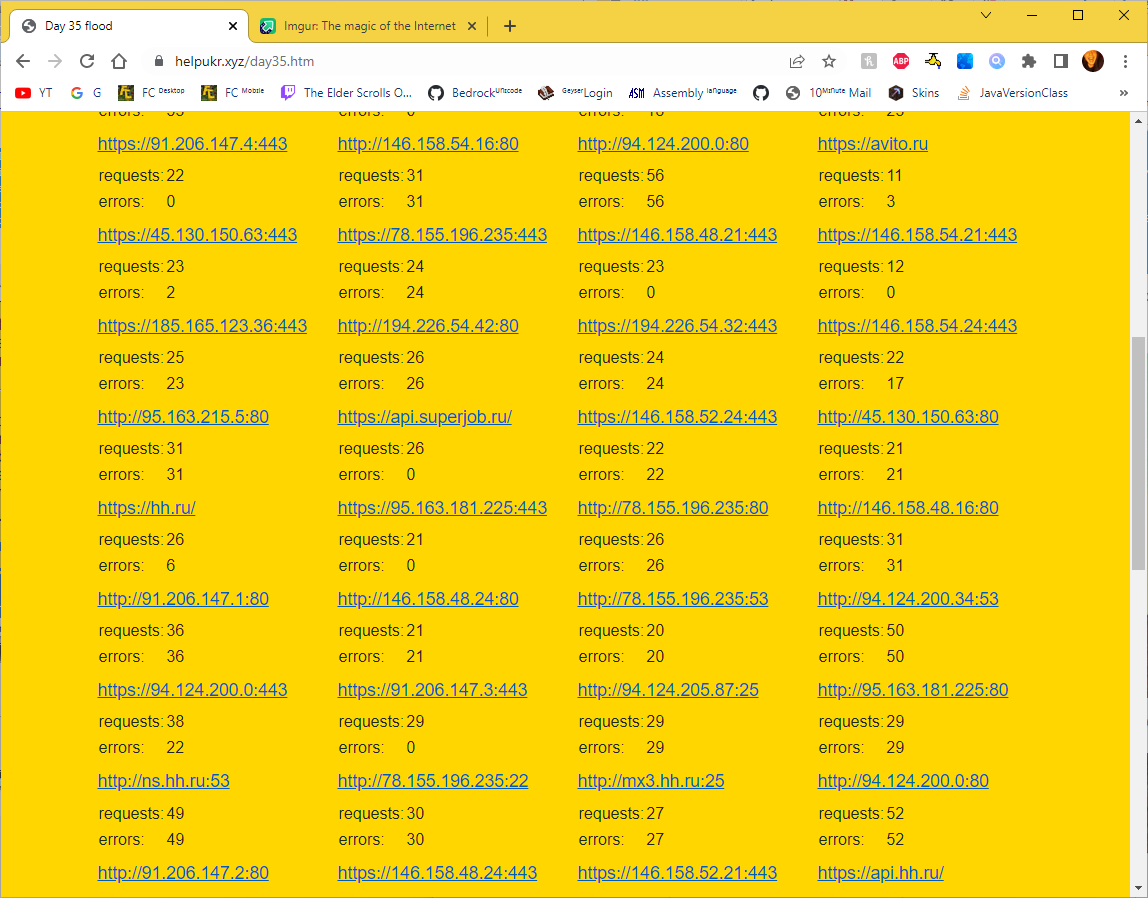1148x898 pixels.
Task: Open the YT bookmark
Action: tap(34, 93)
